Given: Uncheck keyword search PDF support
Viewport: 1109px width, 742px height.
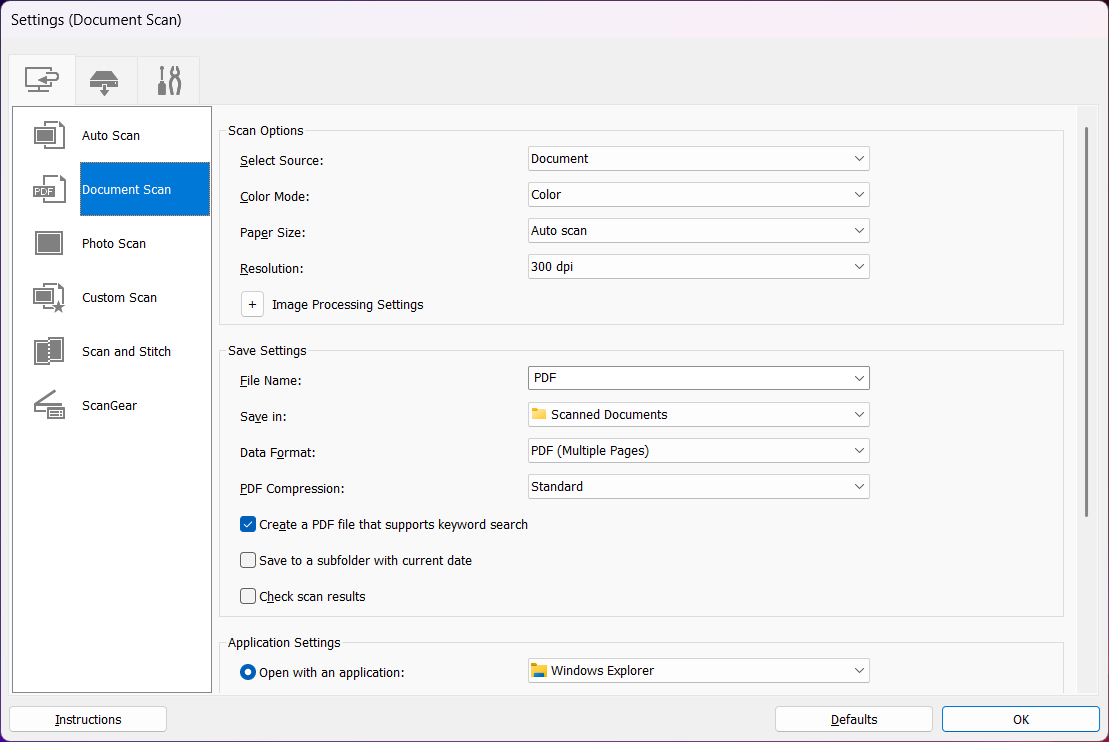Looking at the screenshot, I should click(247, 524).
